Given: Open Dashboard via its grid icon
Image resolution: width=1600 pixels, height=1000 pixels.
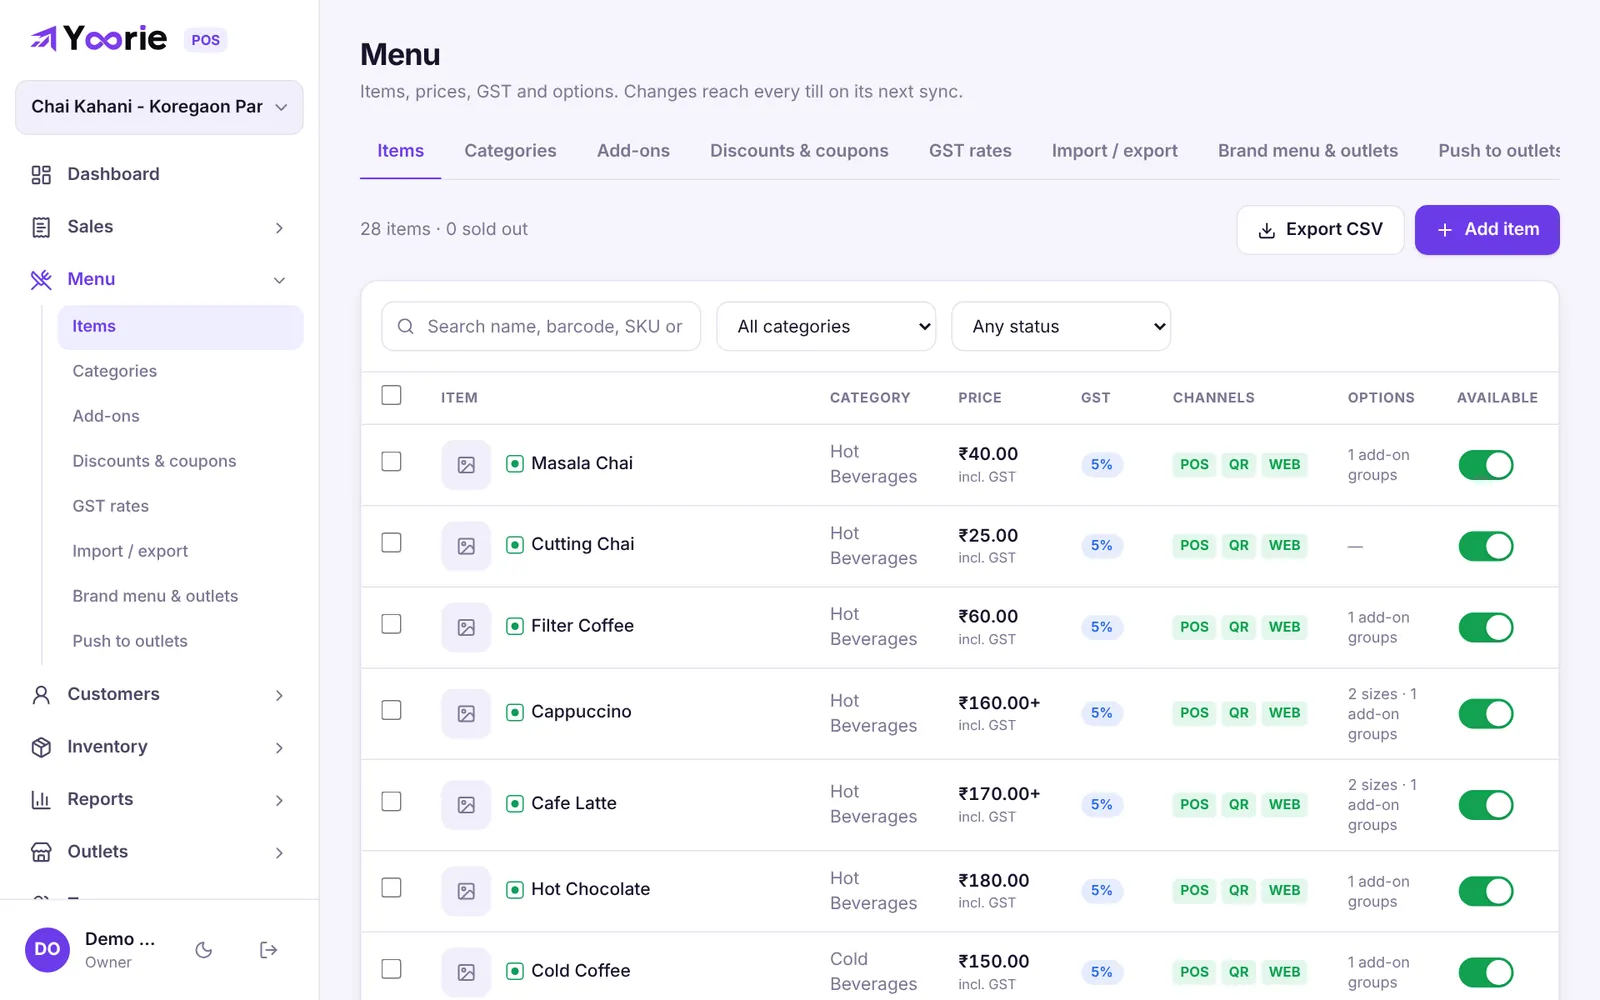Looking at the screenshot, I should (x=41, y=175).
